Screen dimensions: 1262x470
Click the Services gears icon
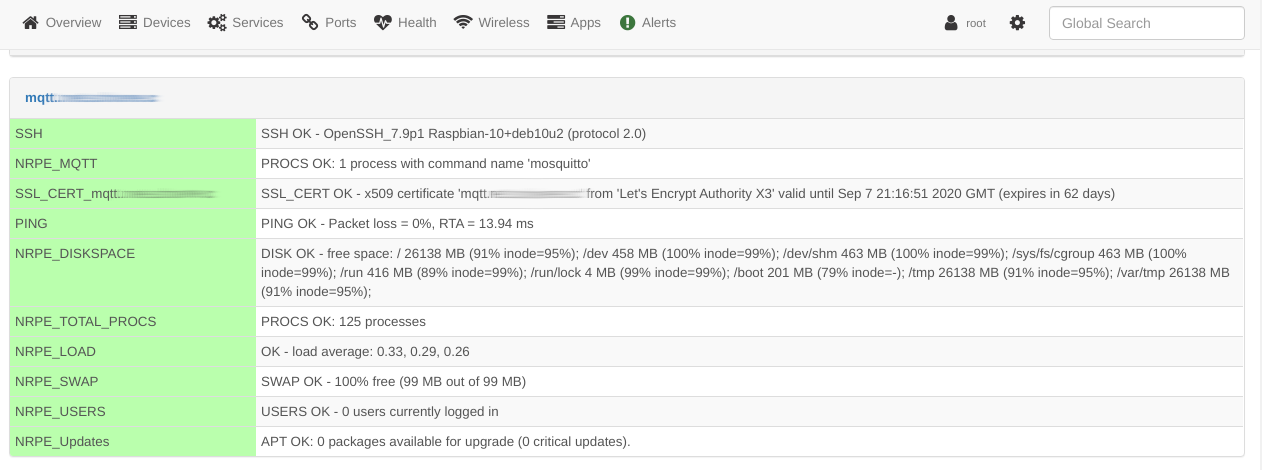pos(217,22)
